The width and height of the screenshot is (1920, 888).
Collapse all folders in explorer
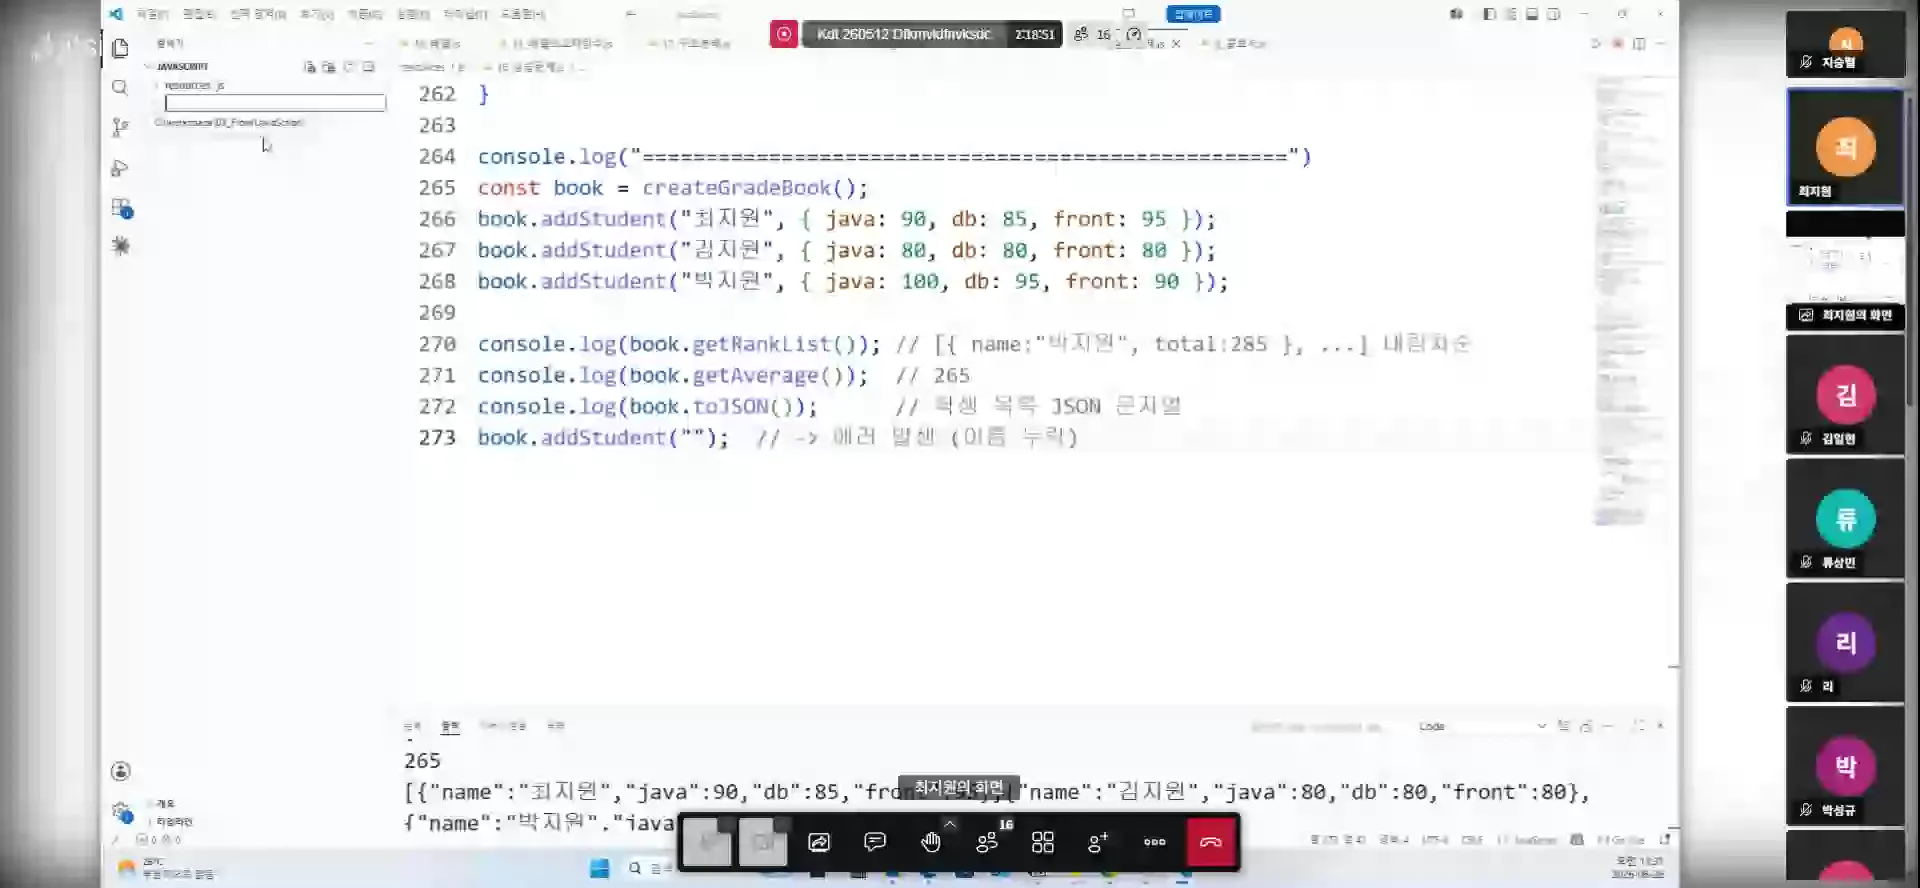[x=368, y=67]
